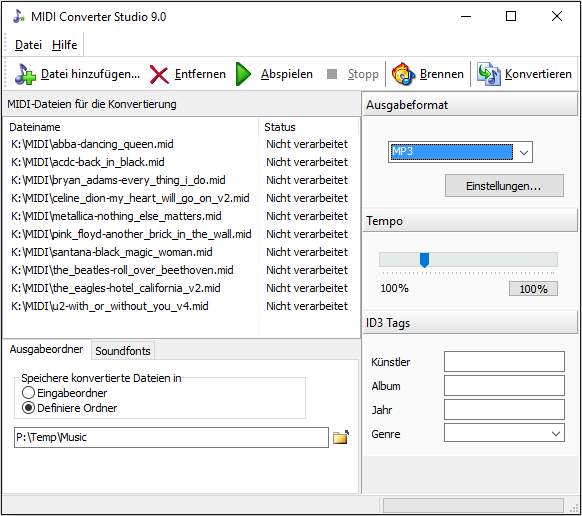Click the tempo slider thumb
582x516 pixels.
(x=424, y=260)
